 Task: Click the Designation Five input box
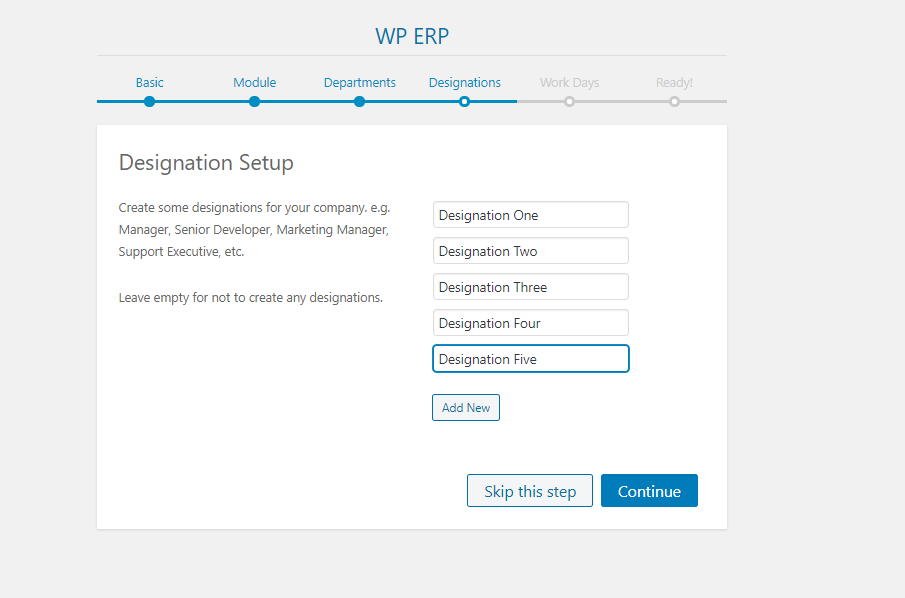point(530,358)
